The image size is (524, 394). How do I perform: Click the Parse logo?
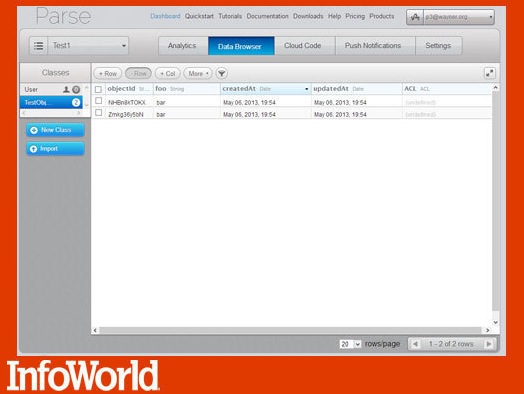(63, 16)
